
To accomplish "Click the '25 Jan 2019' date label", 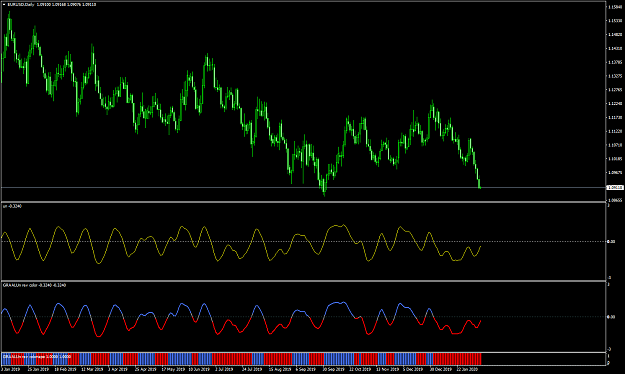I will [38, 369].
